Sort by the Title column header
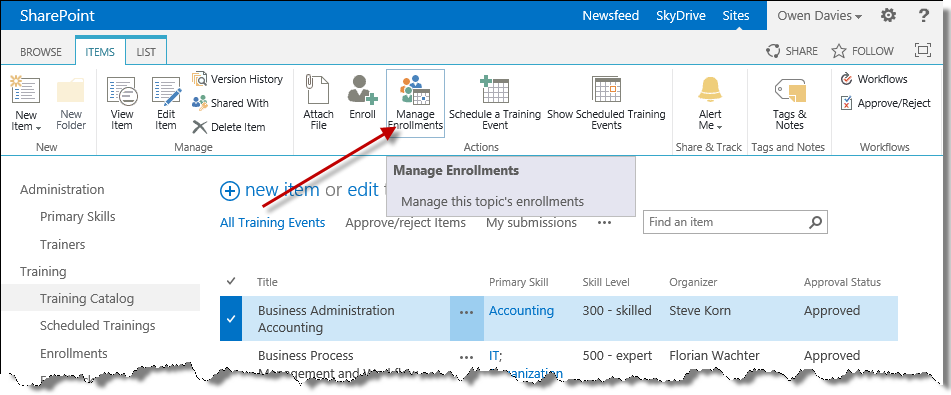This screenshot has height=395, width=951. (267, 282)
